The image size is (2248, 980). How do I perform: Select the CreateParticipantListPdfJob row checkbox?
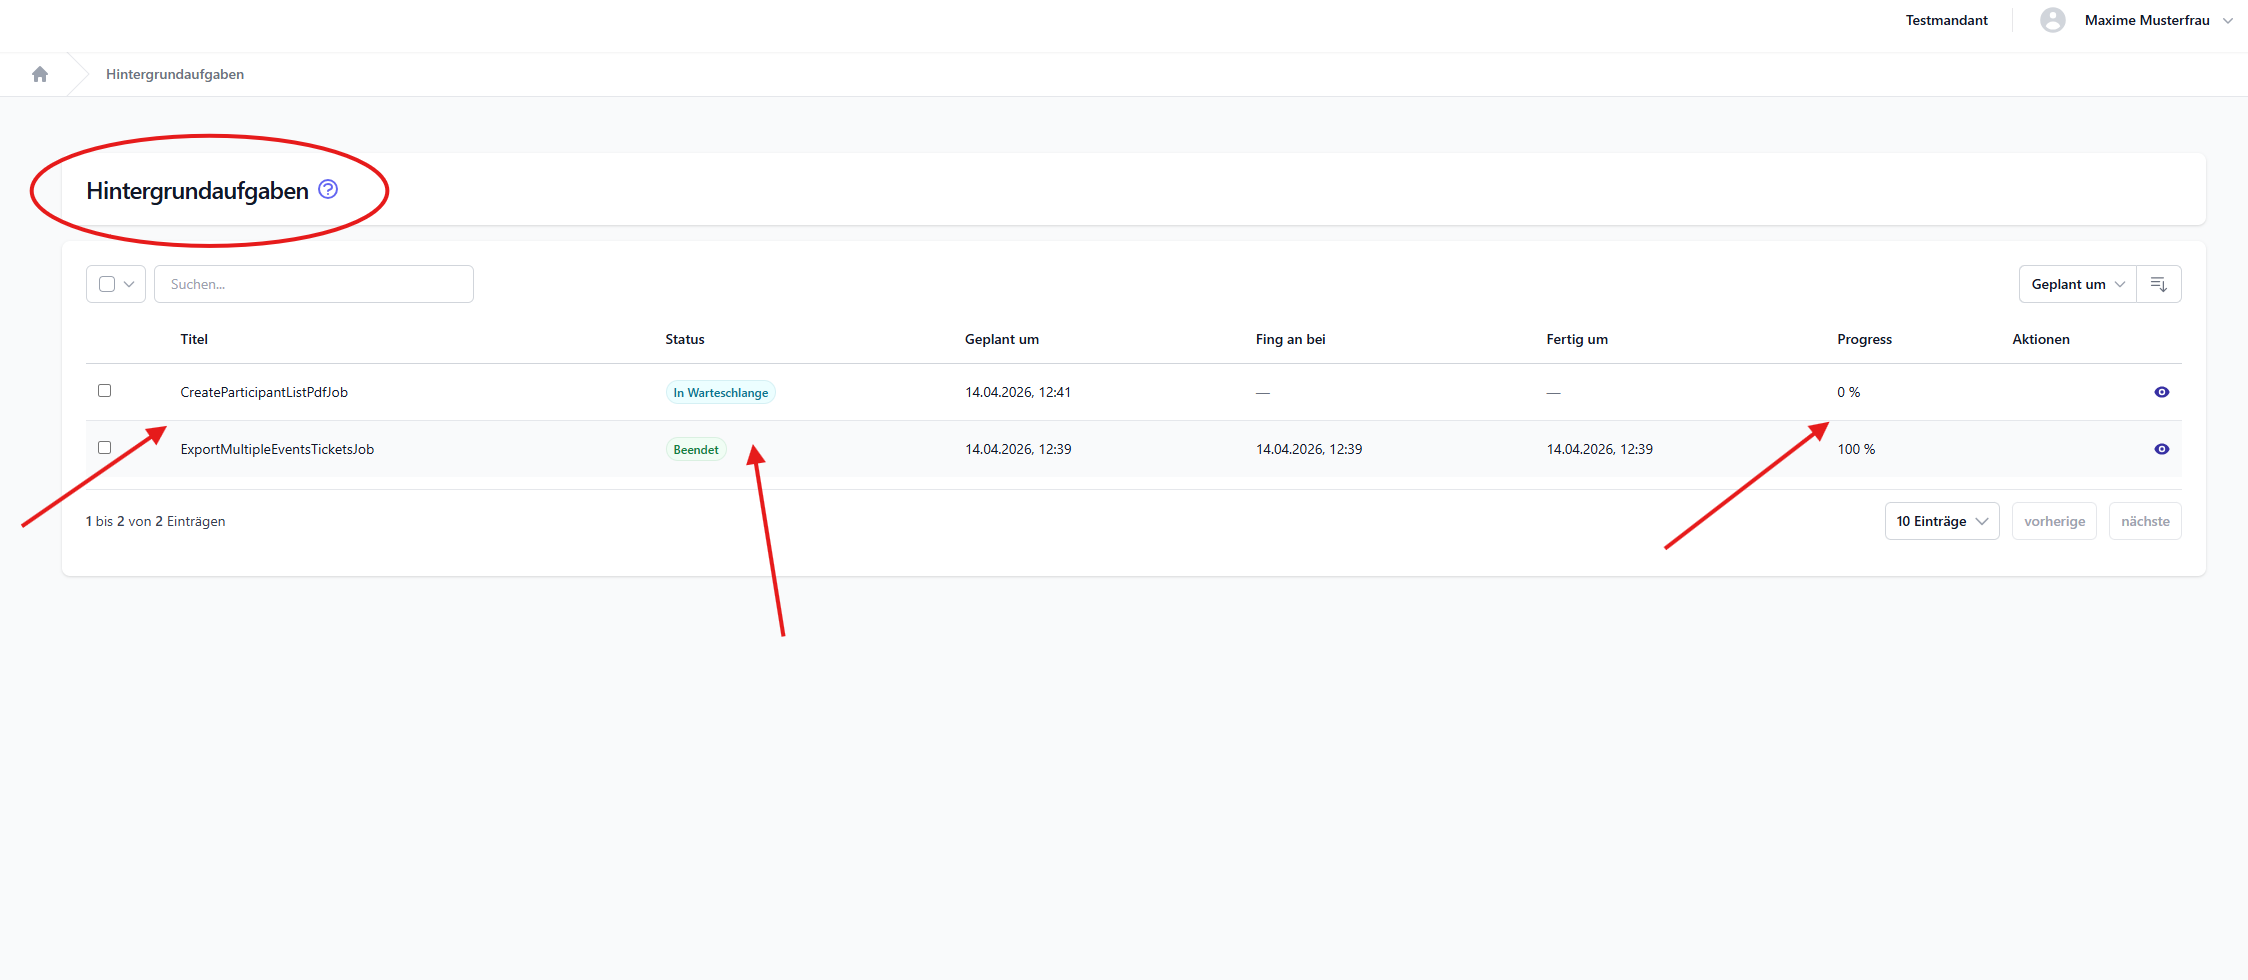point(105,391)
